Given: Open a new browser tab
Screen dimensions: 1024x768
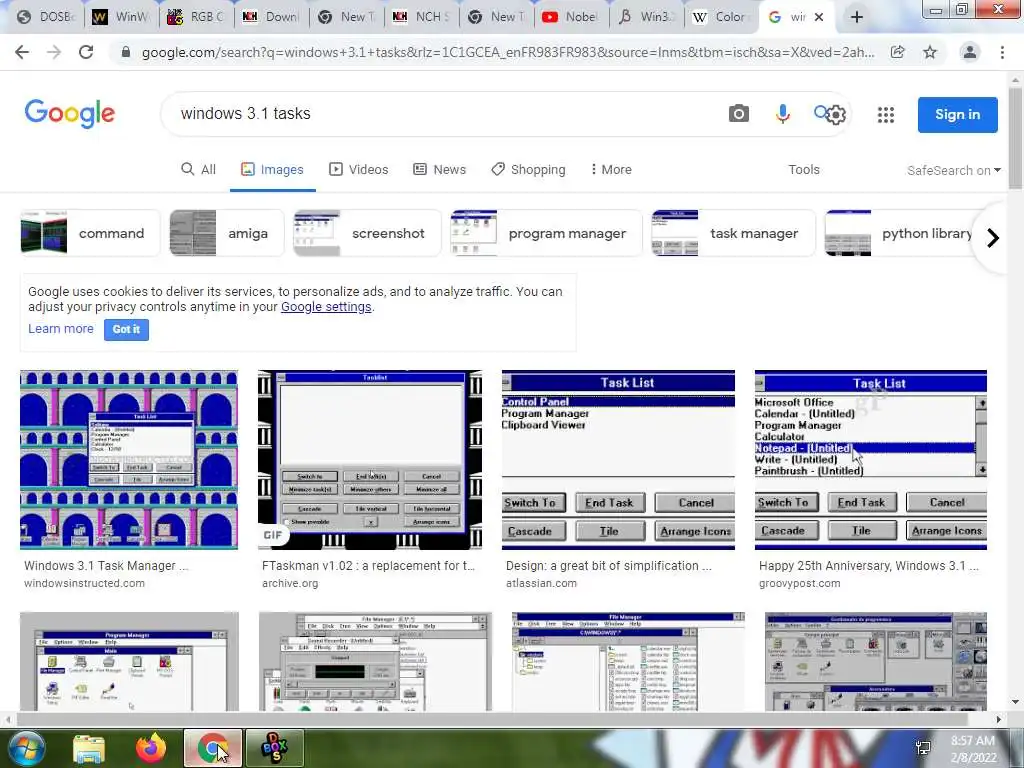Looking at the screenshot, I should 857,17.
